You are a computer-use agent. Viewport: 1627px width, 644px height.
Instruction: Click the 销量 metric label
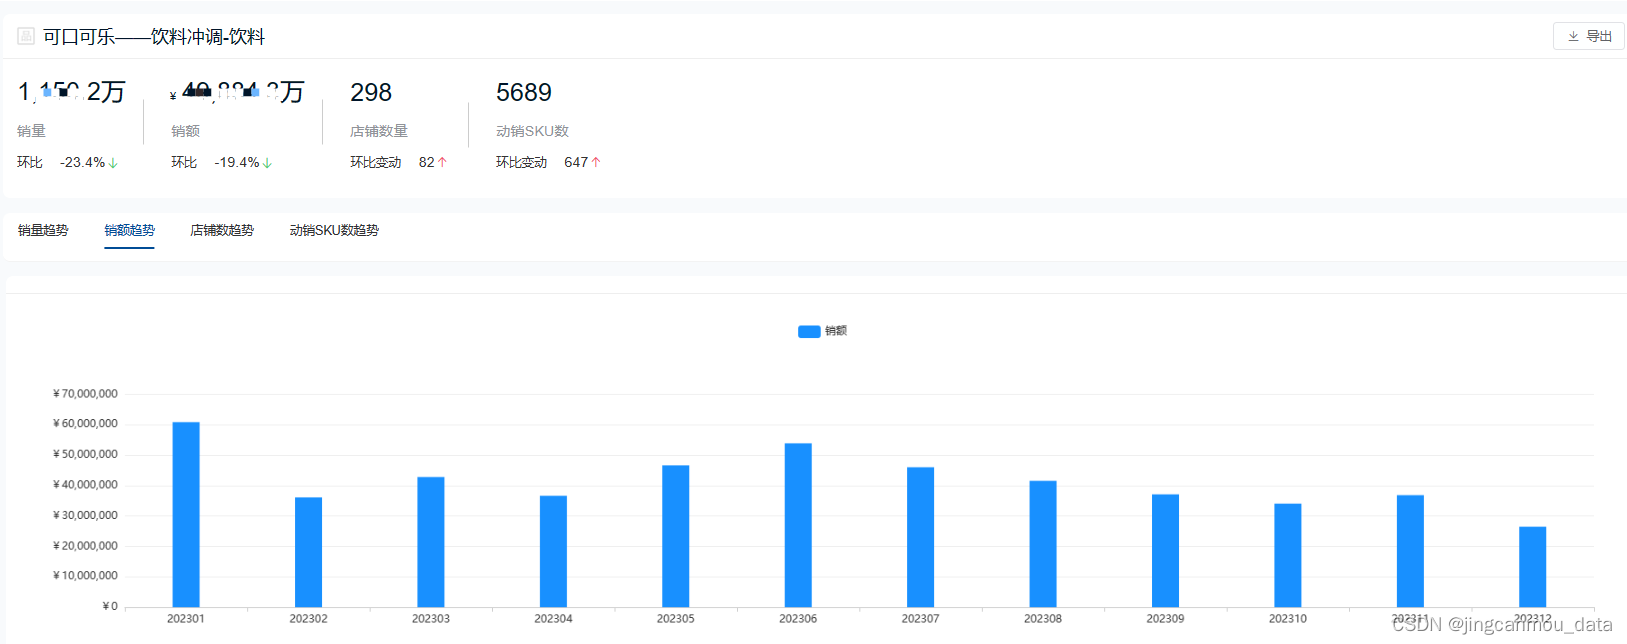click(31, 131)
